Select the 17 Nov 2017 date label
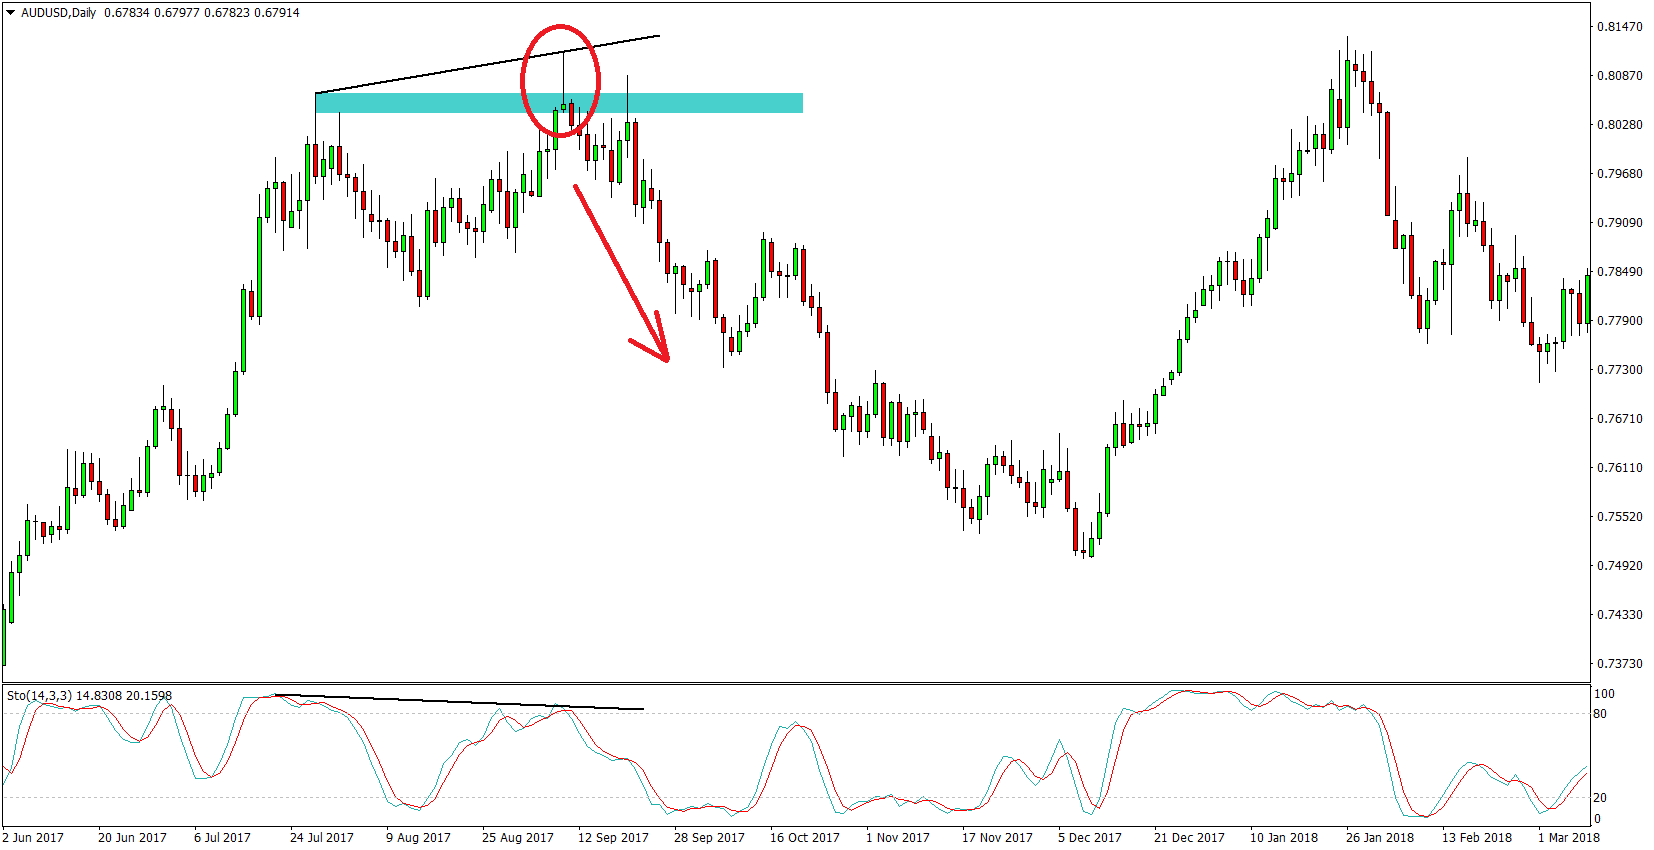 pos(997,838)
